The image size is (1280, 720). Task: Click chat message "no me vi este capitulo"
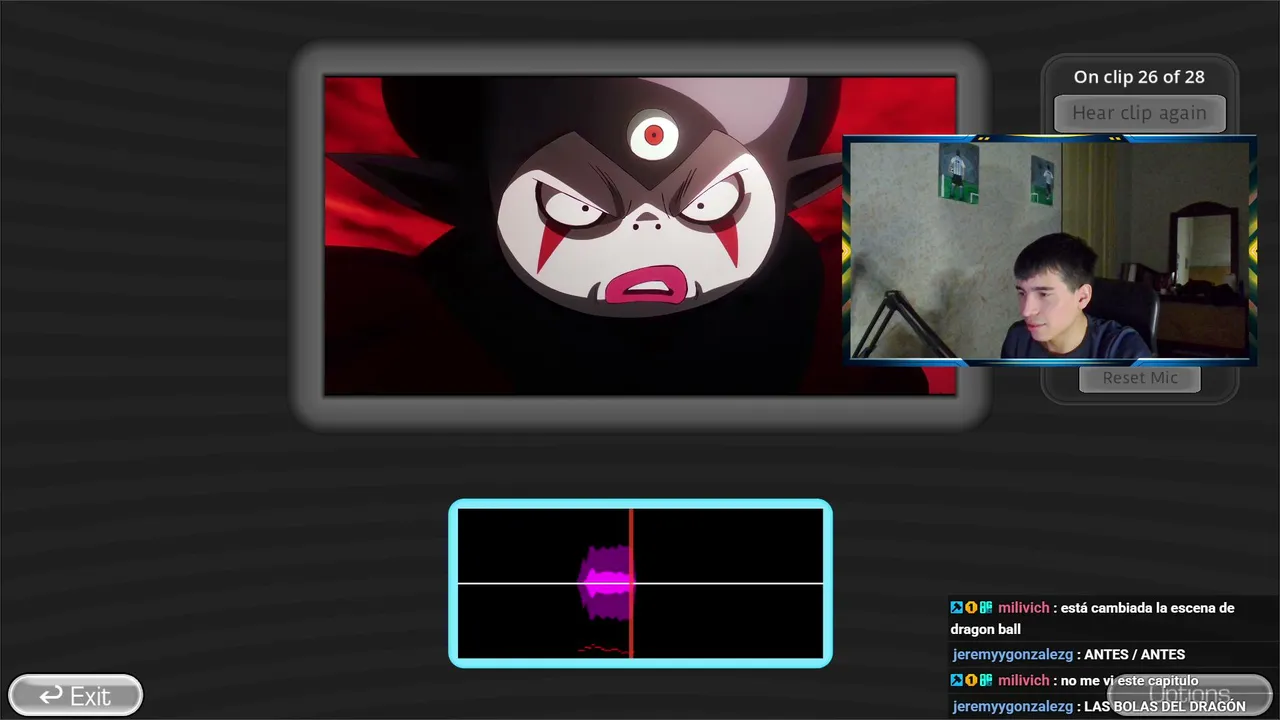[x=1129, y=681]
